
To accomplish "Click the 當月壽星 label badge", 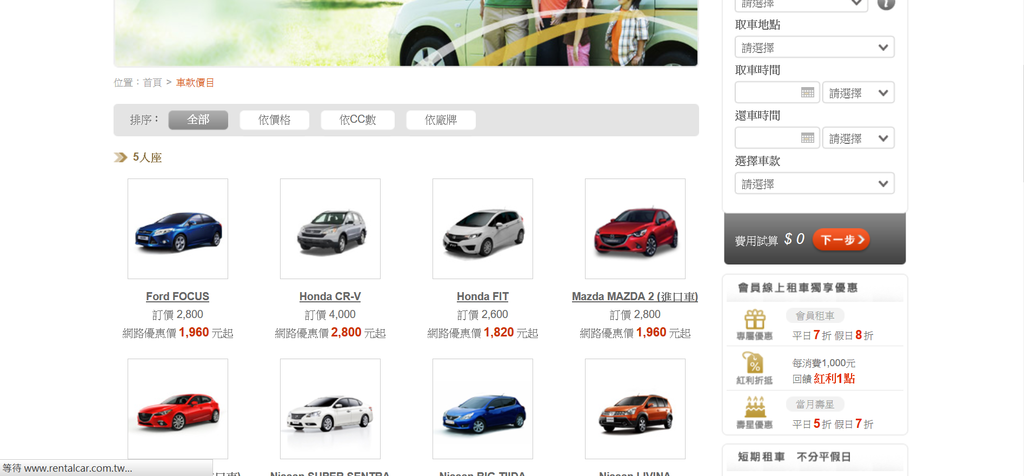I will click(815, 405).
